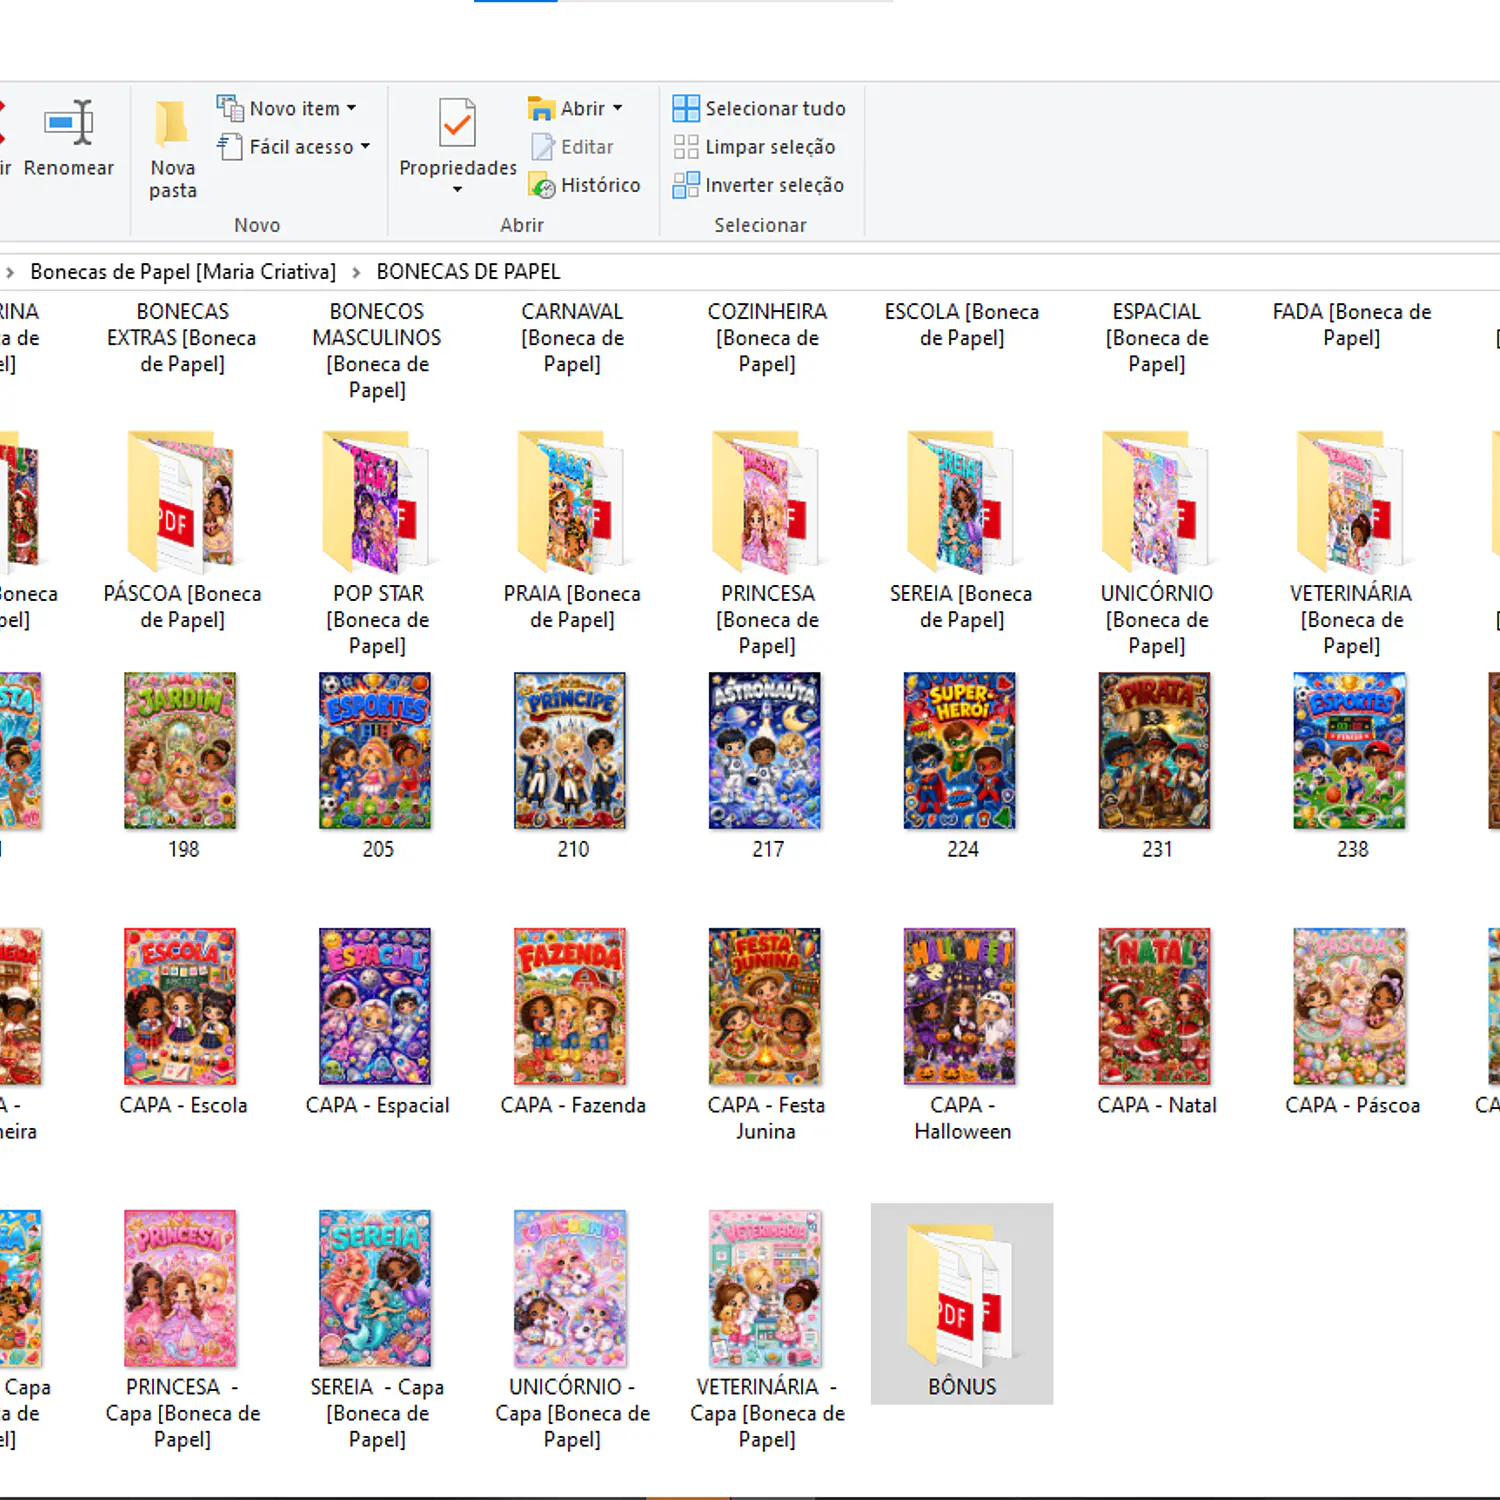Select the SEREIA [Boneca de Papel] folder icon
Viewport: 1500px width, 1500px height.
961,501
